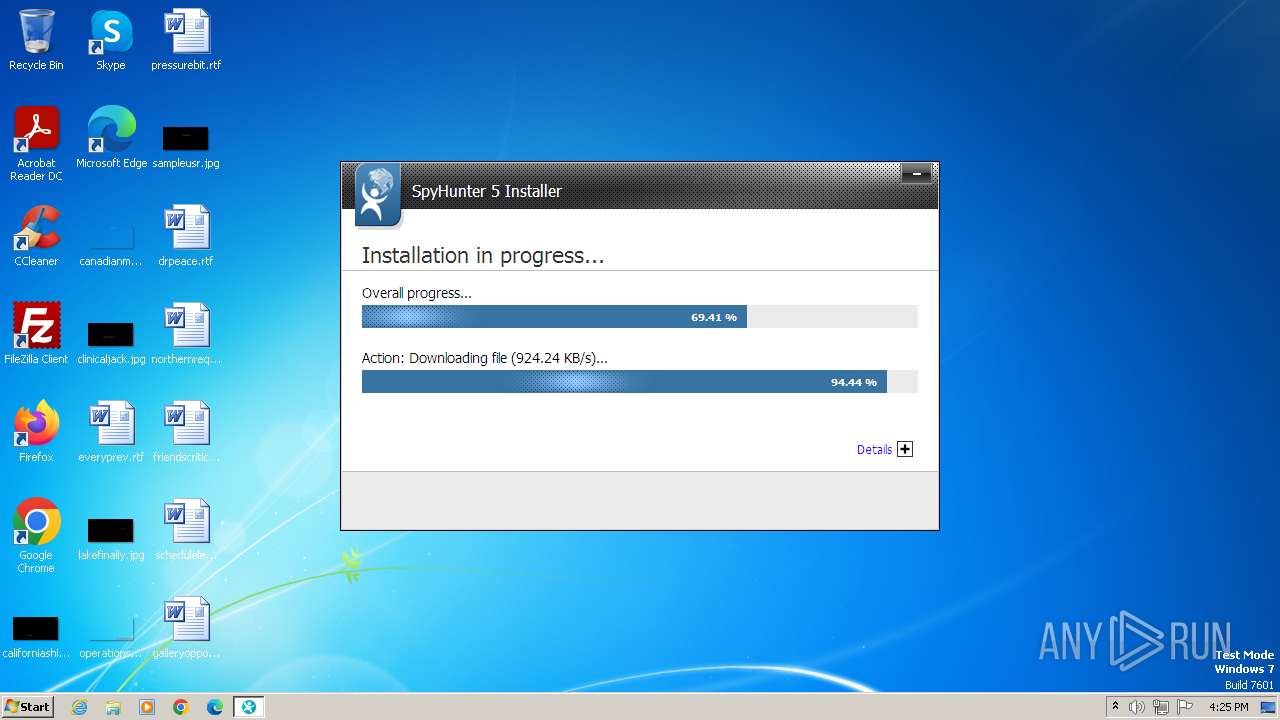This screenshot has height=720, width=1280.
Task: Click the Overall progress bar
Action: [639, 317]
